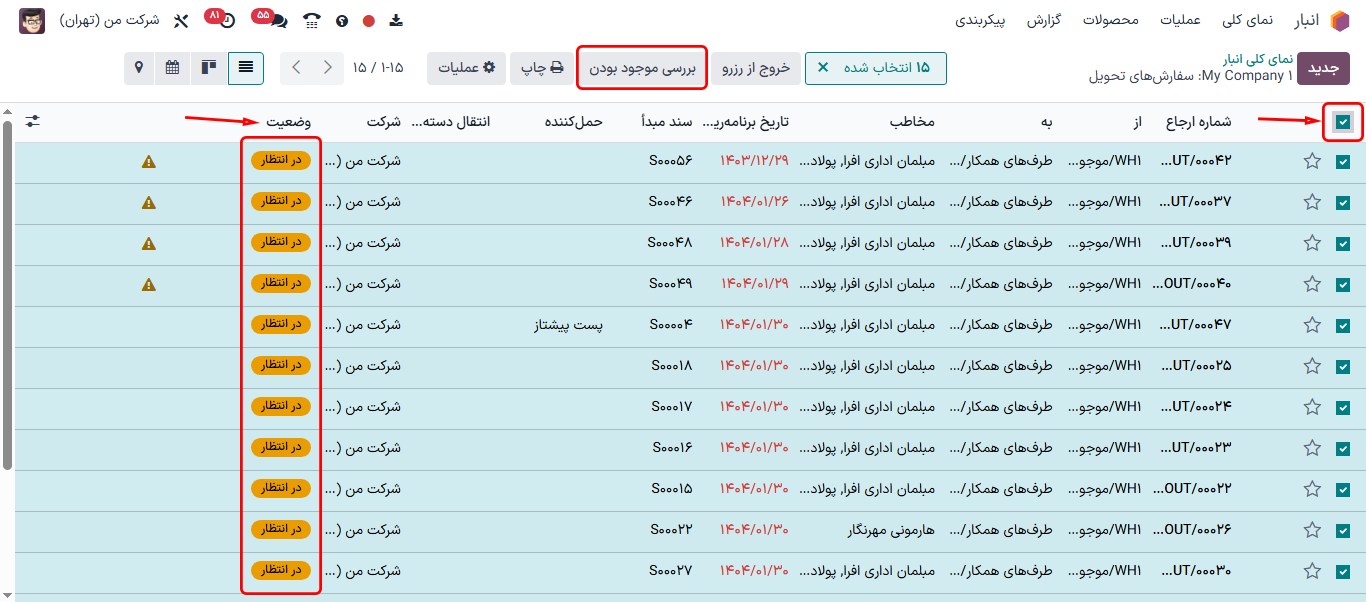
Task: Open optional columns settings toggle in header
Action: [x=33, y=121]
